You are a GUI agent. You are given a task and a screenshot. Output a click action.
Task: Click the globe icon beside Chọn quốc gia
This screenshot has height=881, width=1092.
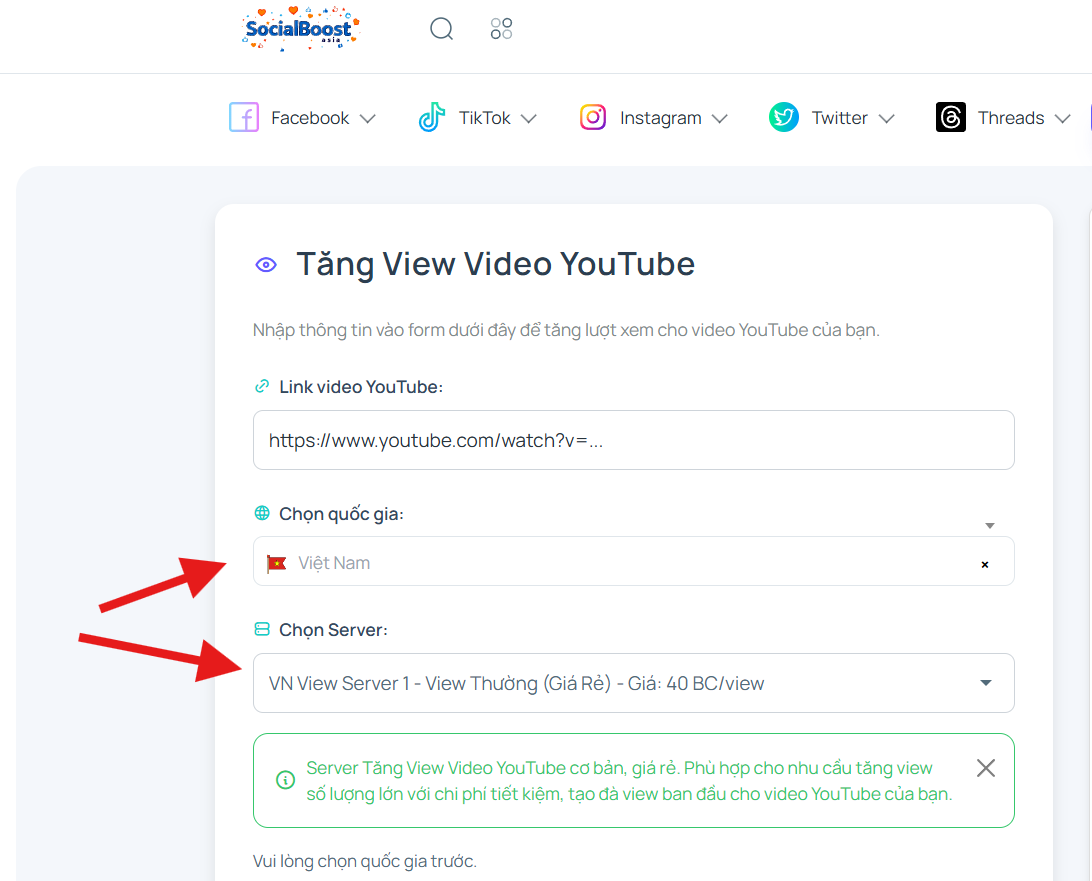click(262, 513)
